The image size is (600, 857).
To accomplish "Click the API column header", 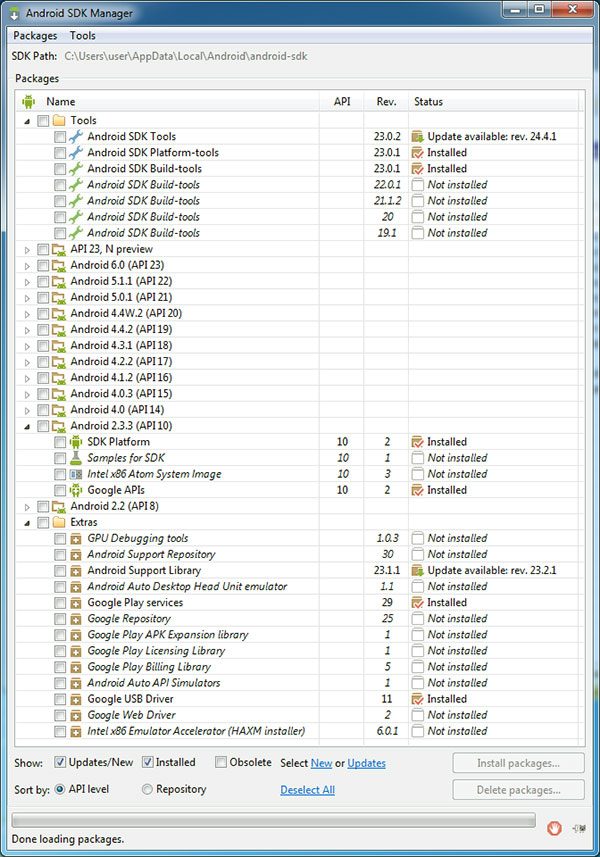I will pyautogui.click(x=342, y=102).
